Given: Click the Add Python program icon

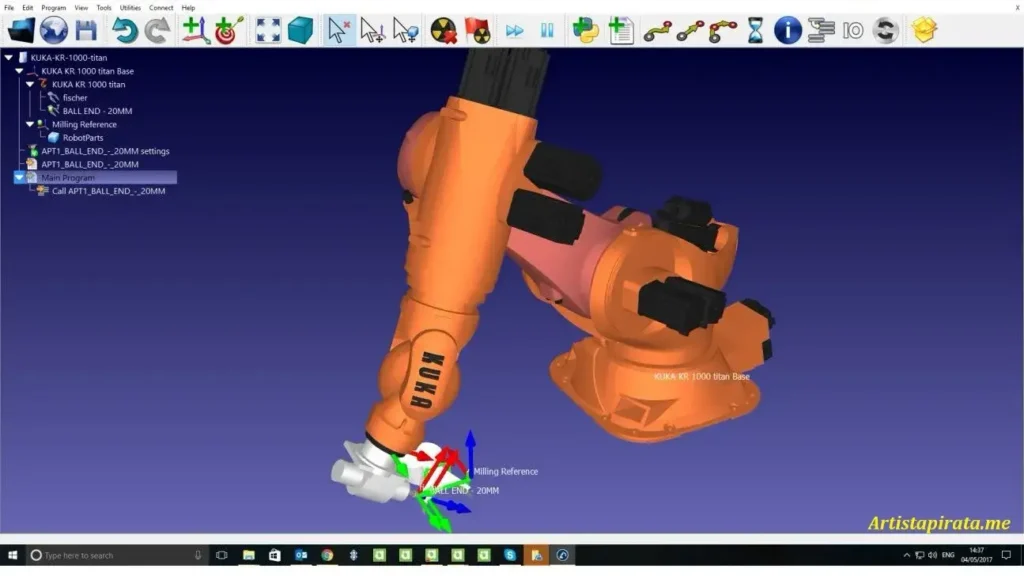Looking at the screenshot, I should [586, 30].
